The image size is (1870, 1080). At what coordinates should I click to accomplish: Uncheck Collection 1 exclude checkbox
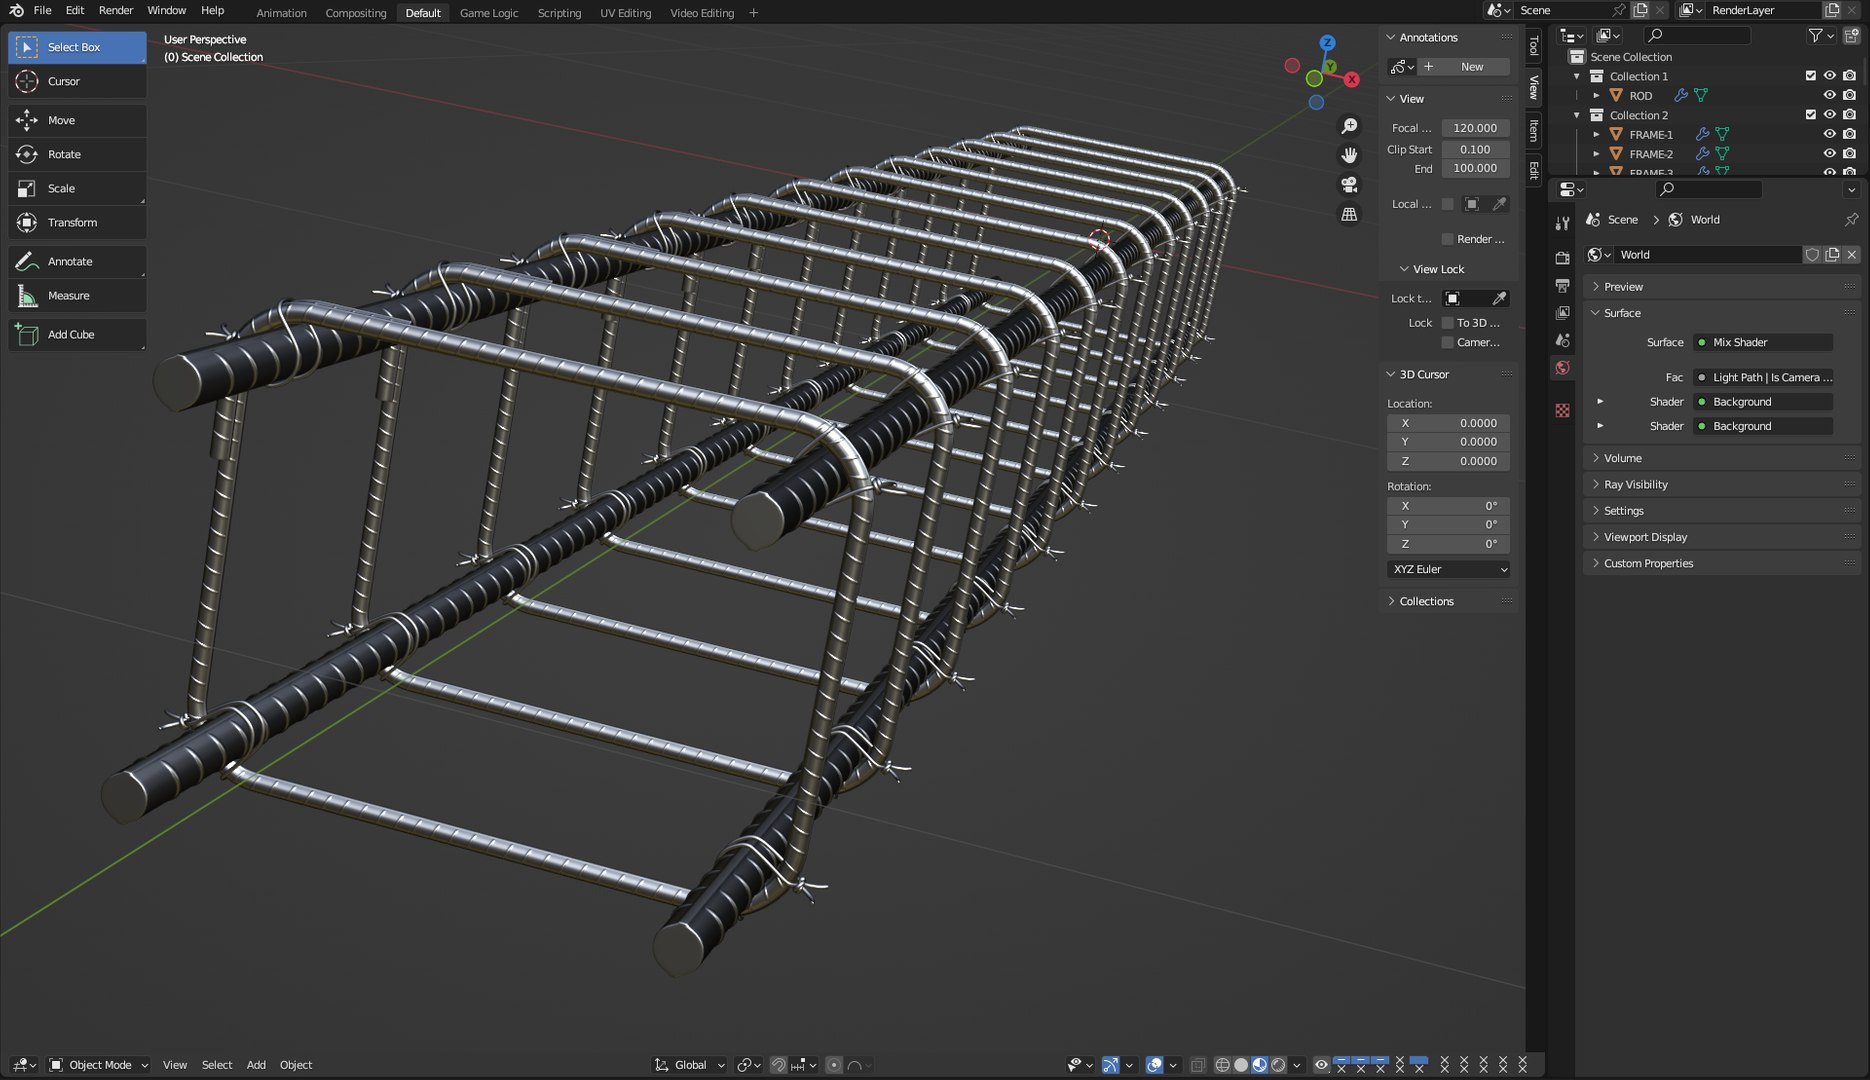[x=1810, y=76]
